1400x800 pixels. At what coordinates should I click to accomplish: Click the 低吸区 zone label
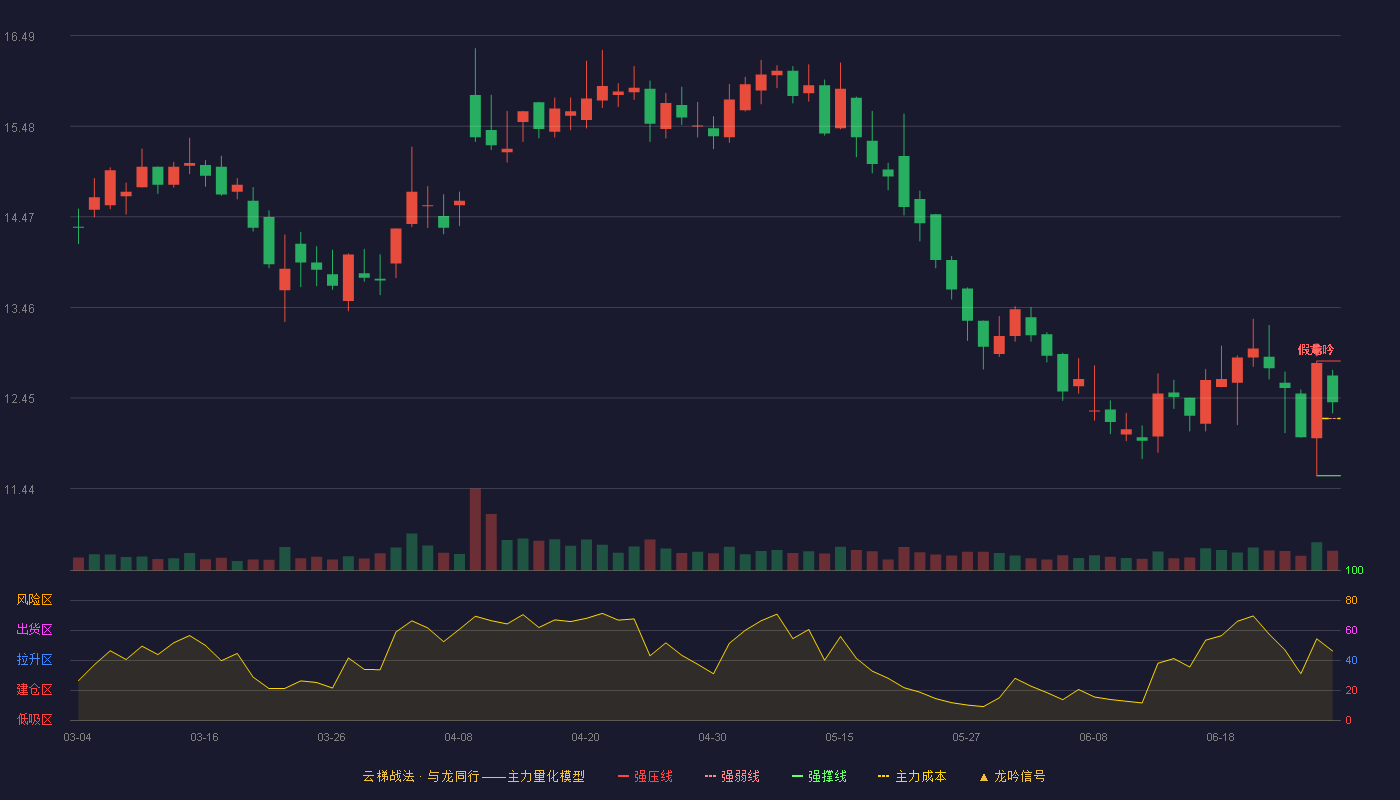(34, 720)
